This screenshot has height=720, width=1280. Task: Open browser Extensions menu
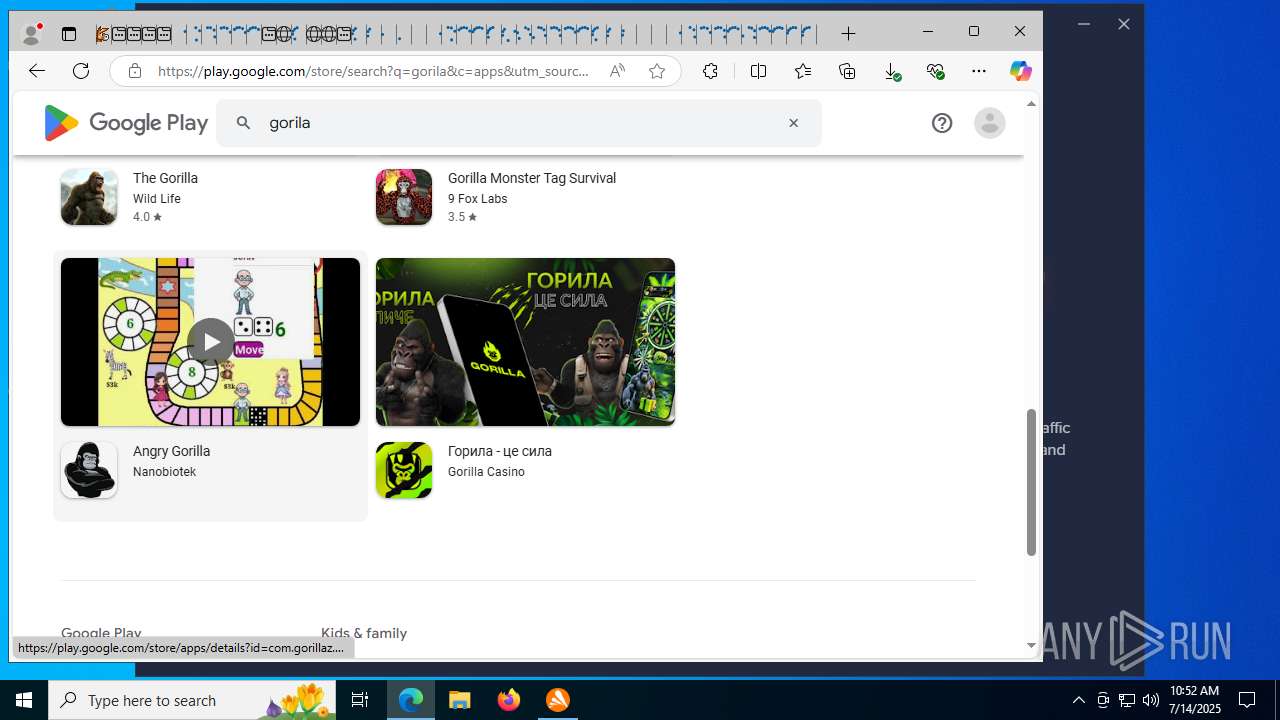click(710, 71)
